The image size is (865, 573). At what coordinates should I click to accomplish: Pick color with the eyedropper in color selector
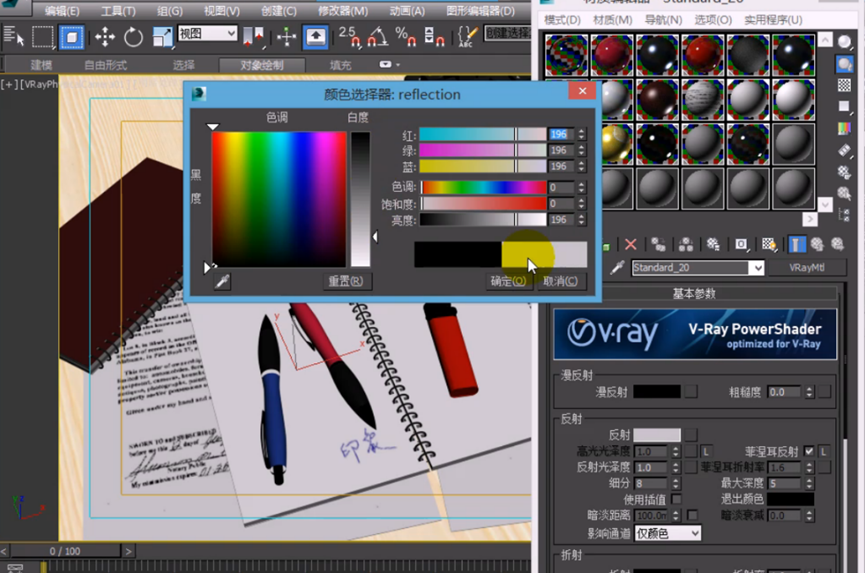(x=222, y=282)
